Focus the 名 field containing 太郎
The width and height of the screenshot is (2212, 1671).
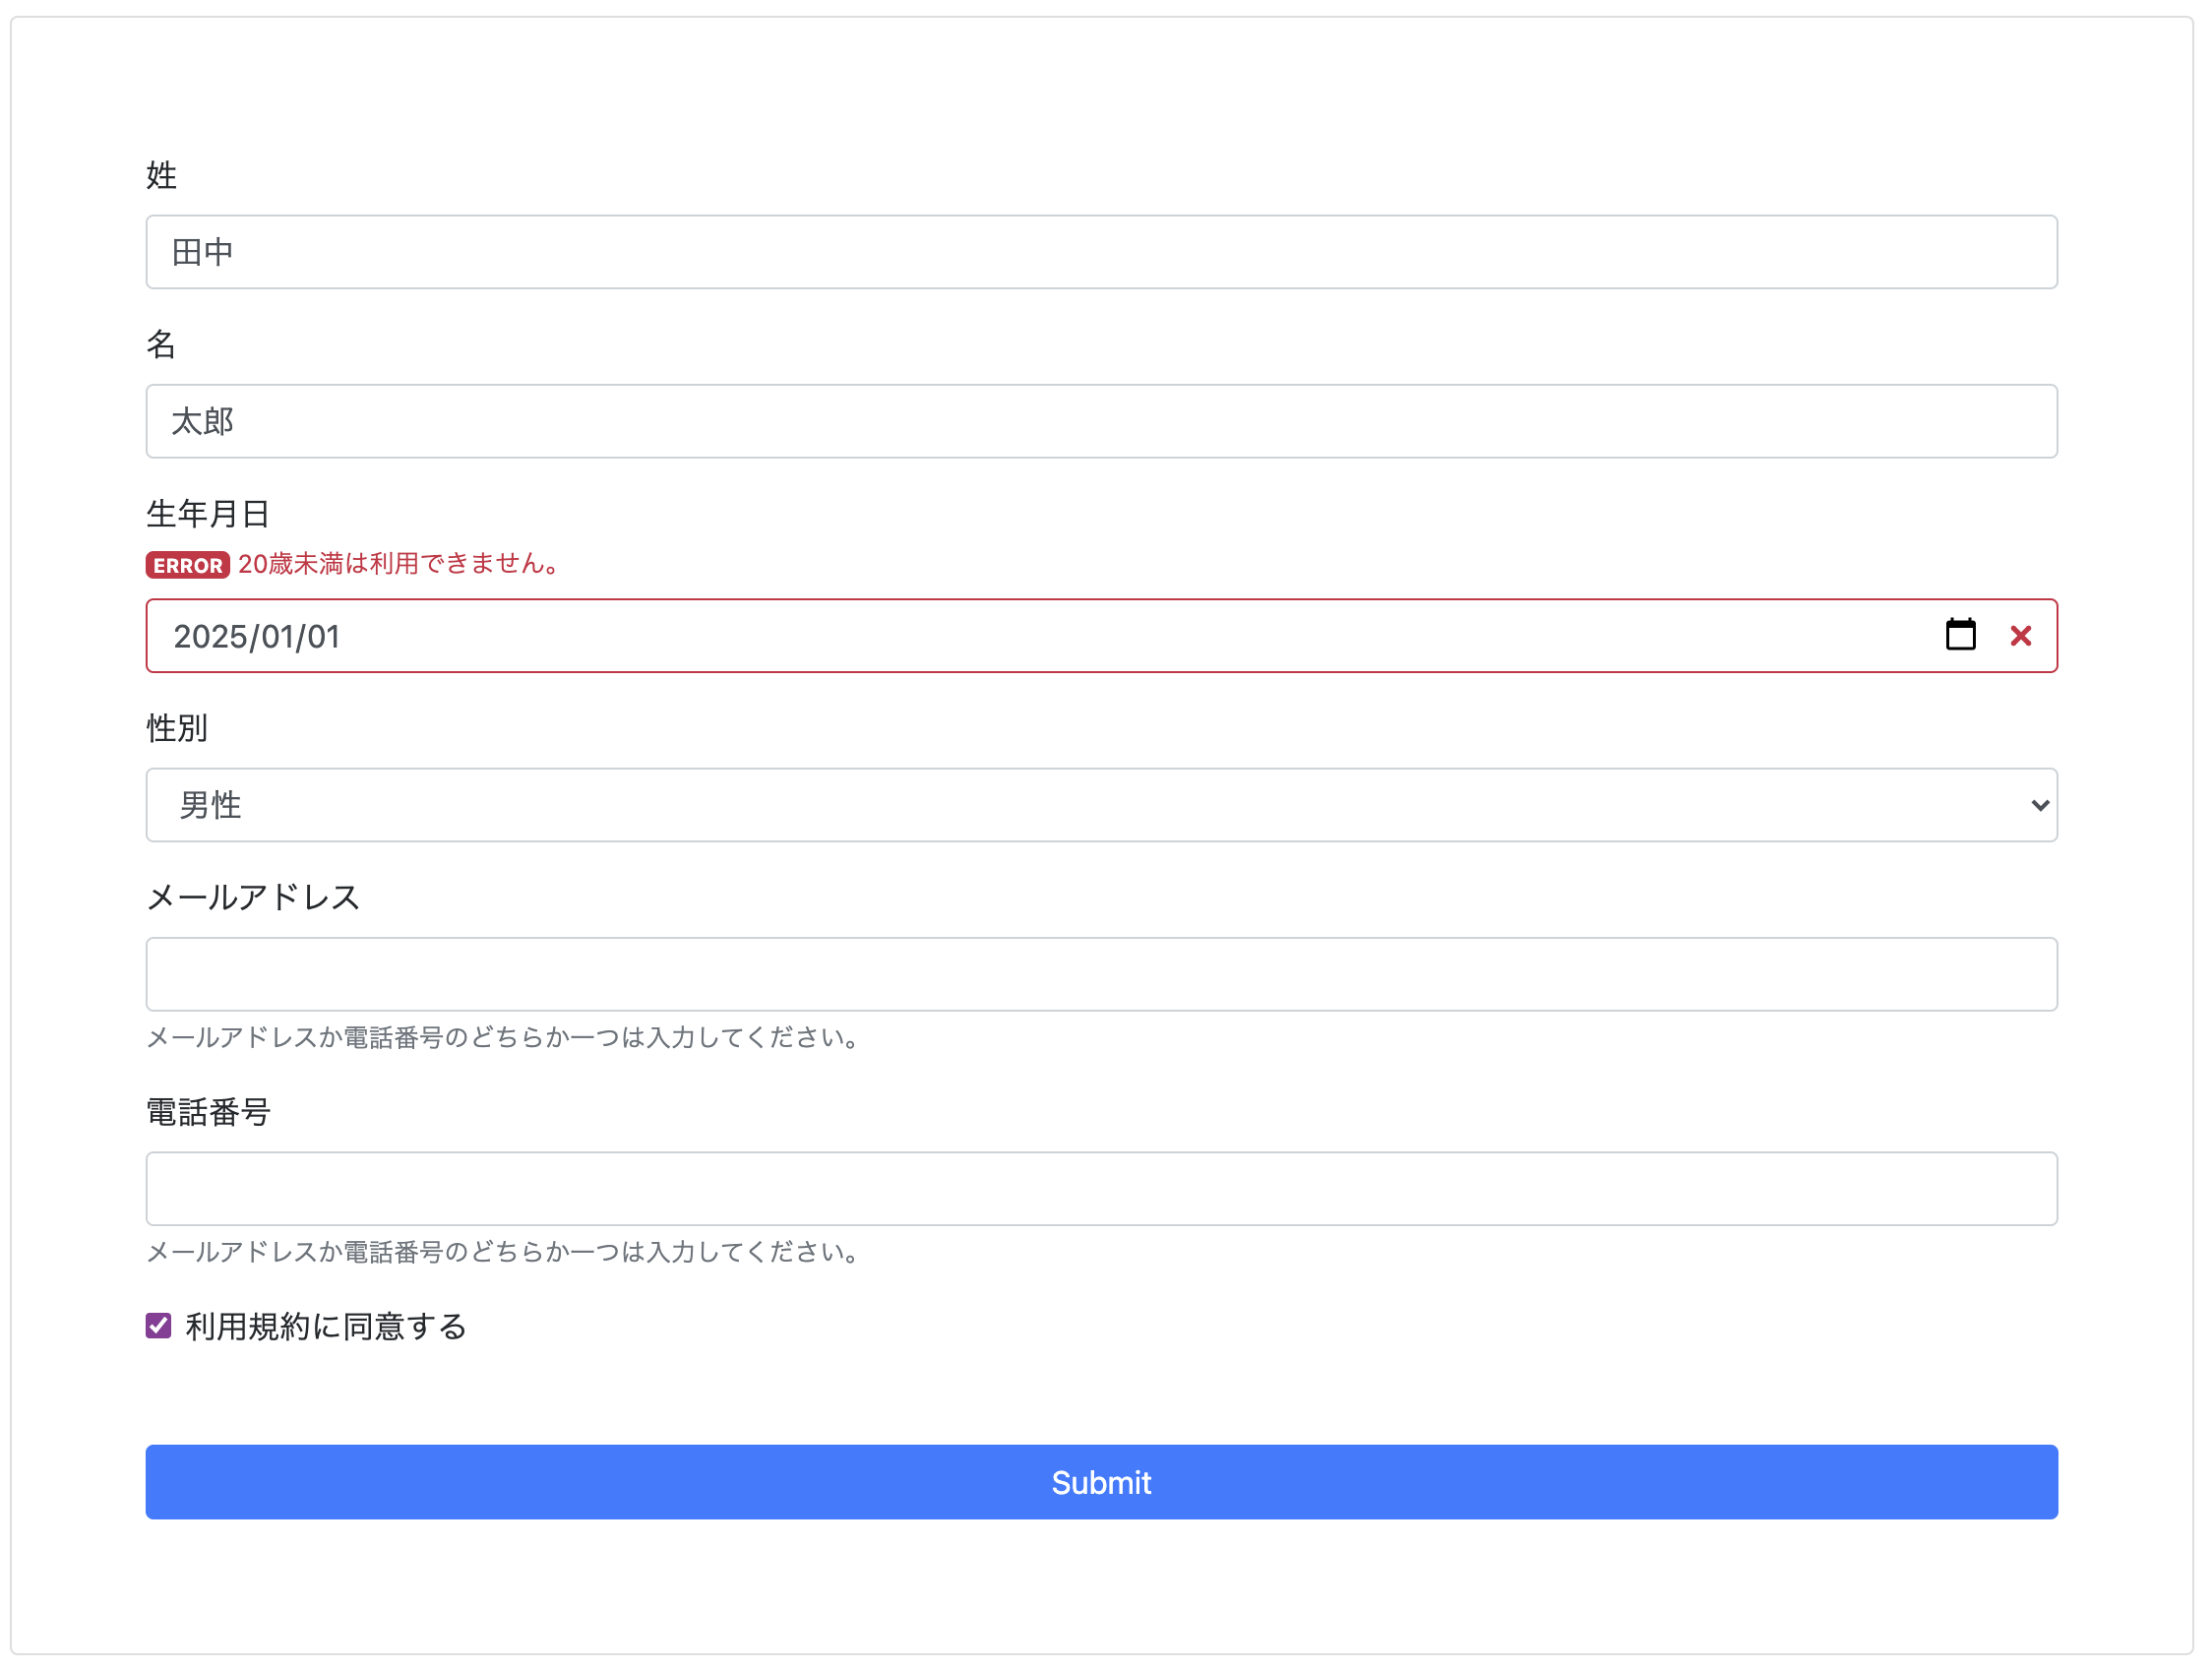1100,421
